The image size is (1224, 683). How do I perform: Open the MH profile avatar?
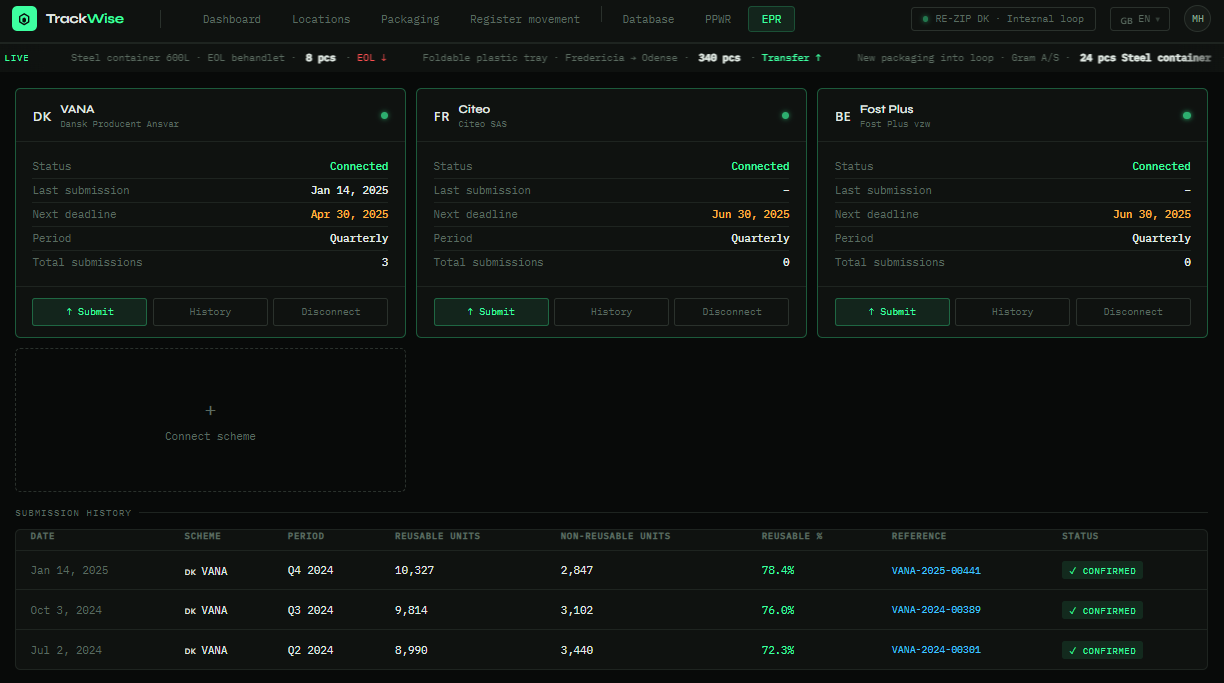click(1197, 18)
